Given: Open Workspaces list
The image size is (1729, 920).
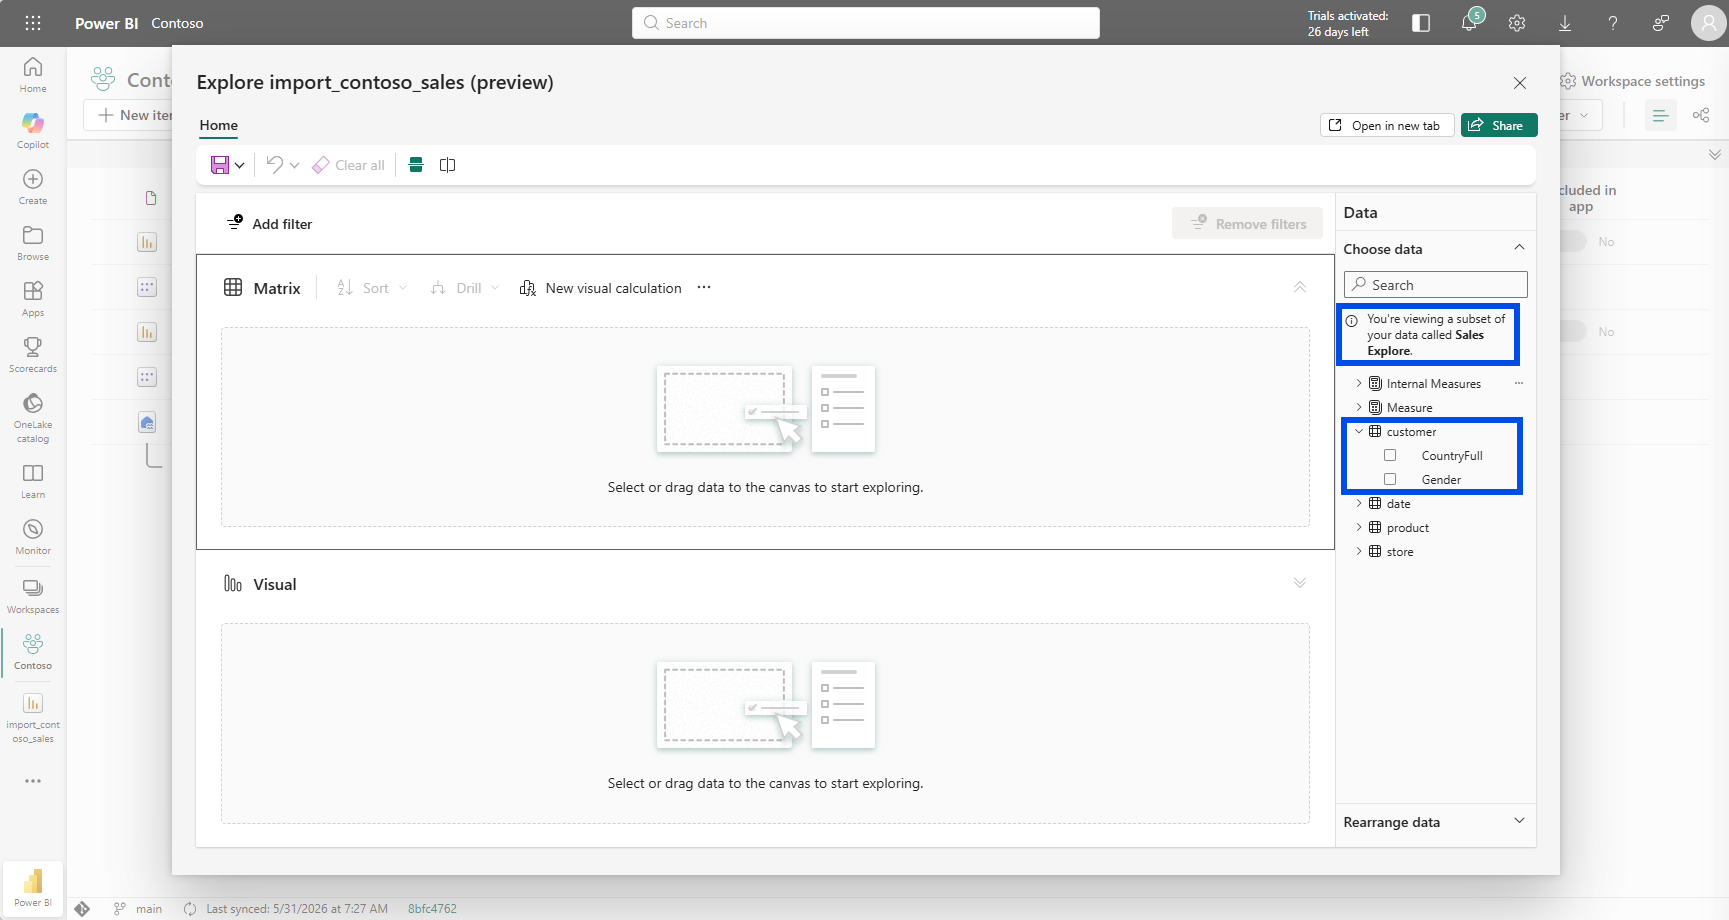Looking at the screenshot, I should (x=33, y=596).
